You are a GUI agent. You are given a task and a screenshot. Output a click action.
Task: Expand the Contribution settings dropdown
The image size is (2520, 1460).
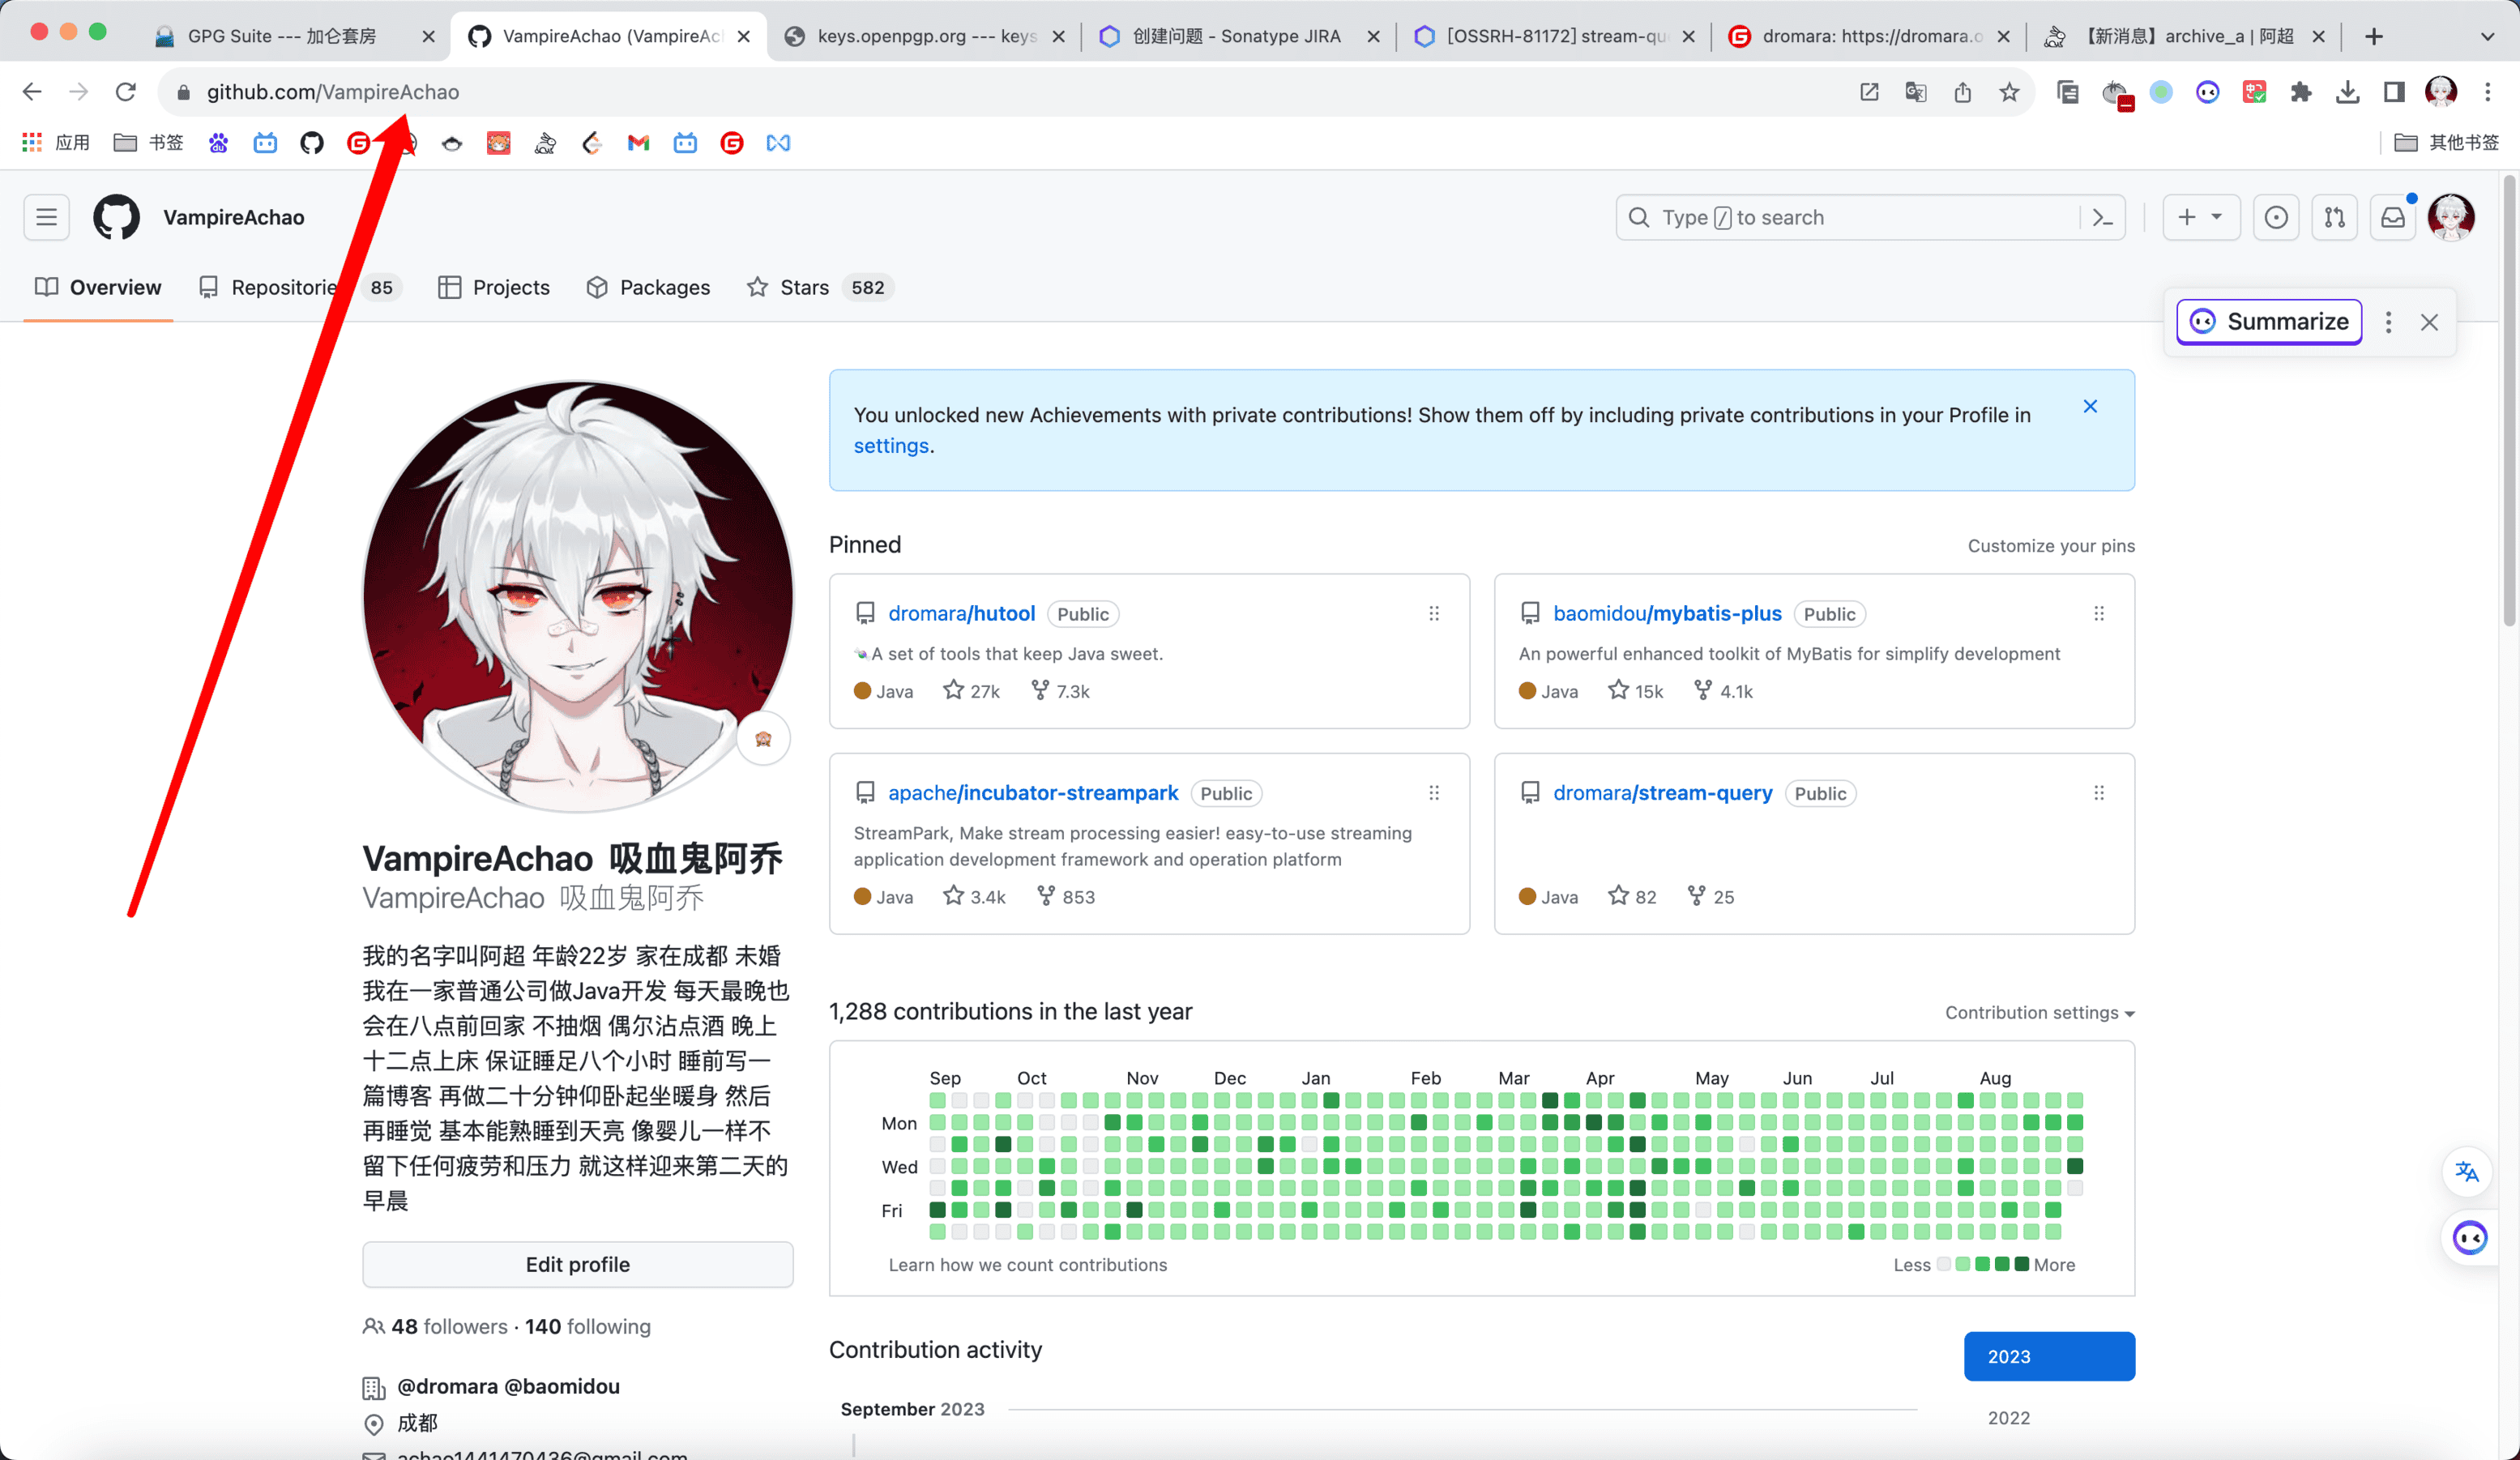pos(2039,1012)
